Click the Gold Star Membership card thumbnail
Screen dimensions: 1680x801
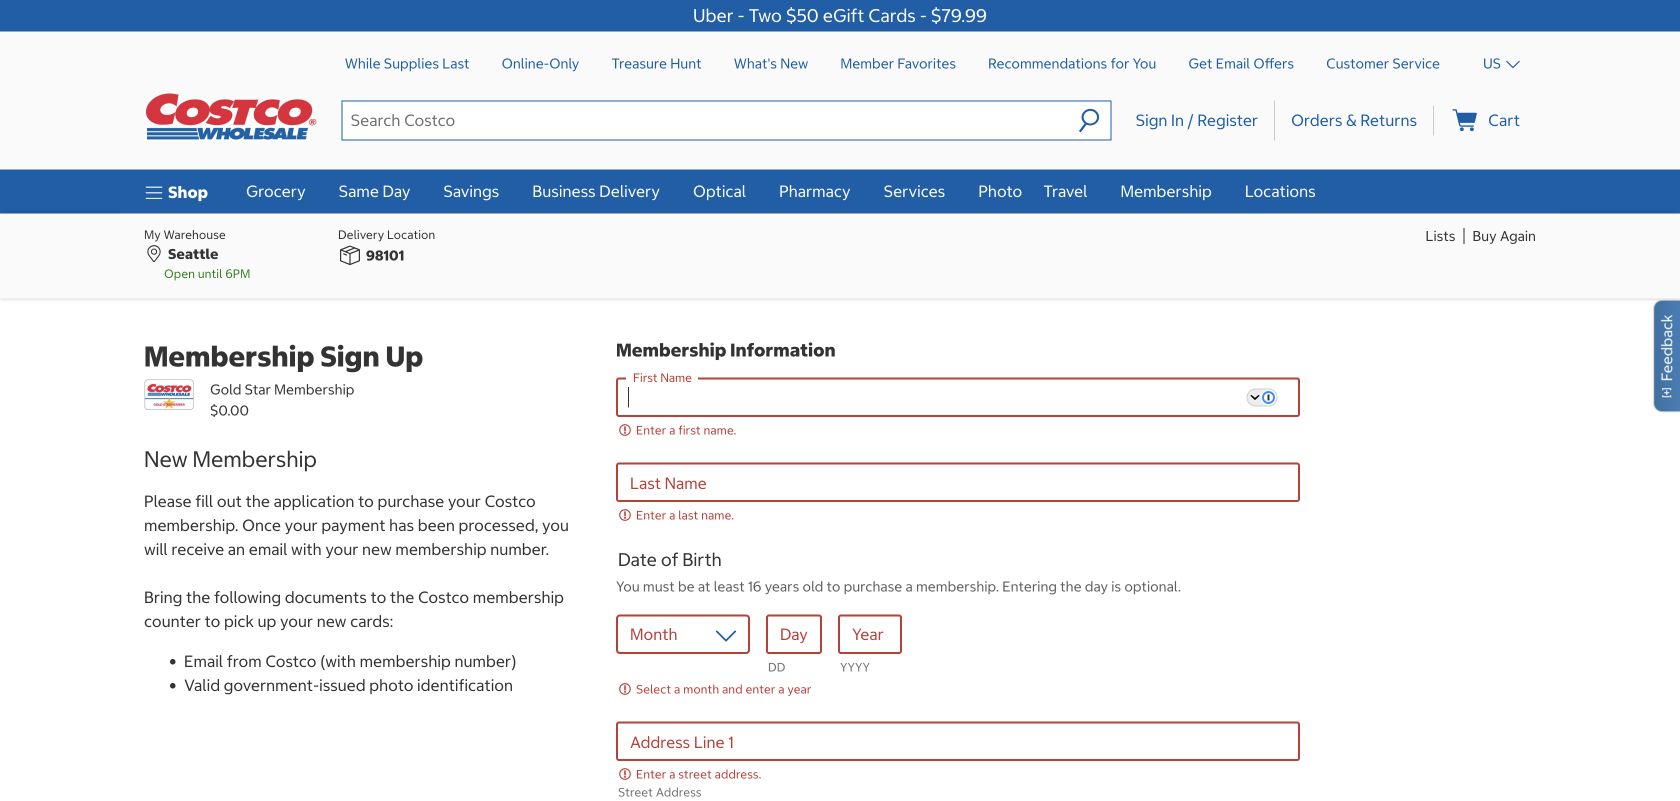[x=169, y=395]
